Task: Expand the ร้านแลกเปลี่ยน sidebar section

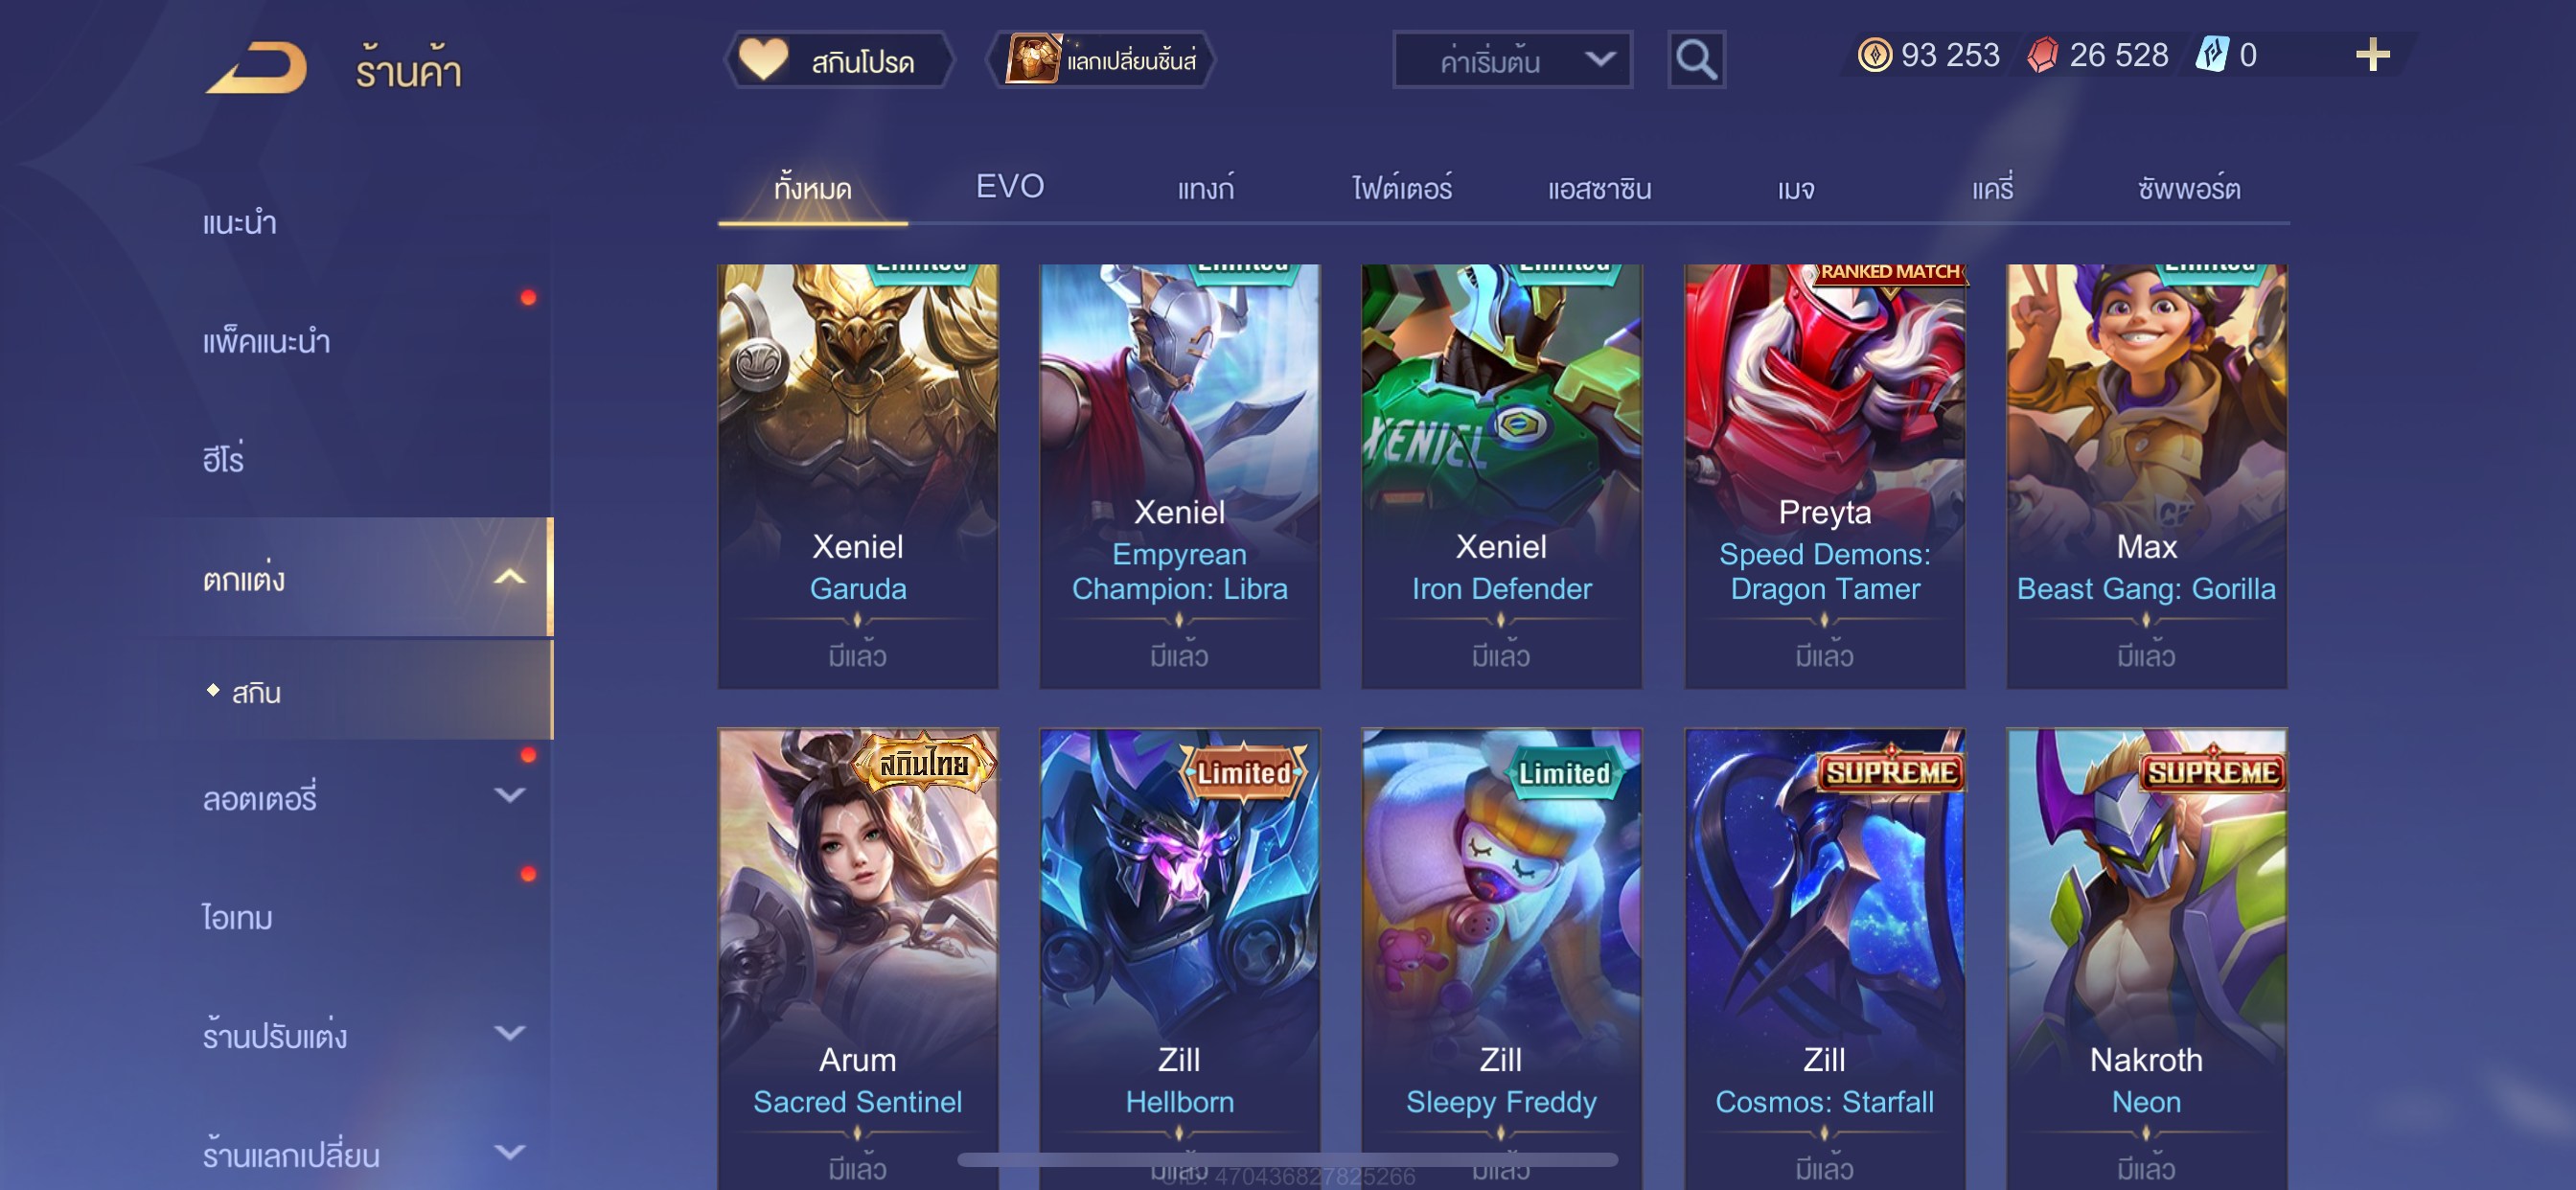Action: [x=509, y=1152]
